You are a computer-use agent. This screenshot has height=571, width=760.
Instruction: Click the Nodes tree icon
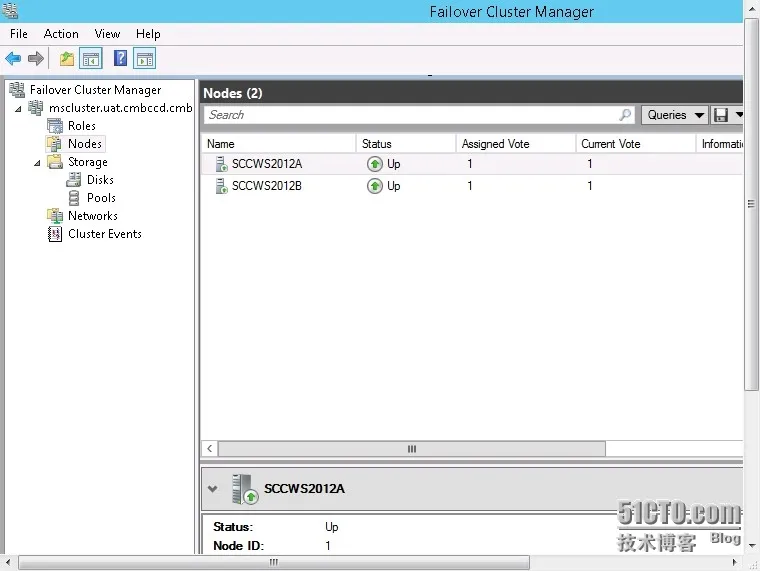pos(54,144)
